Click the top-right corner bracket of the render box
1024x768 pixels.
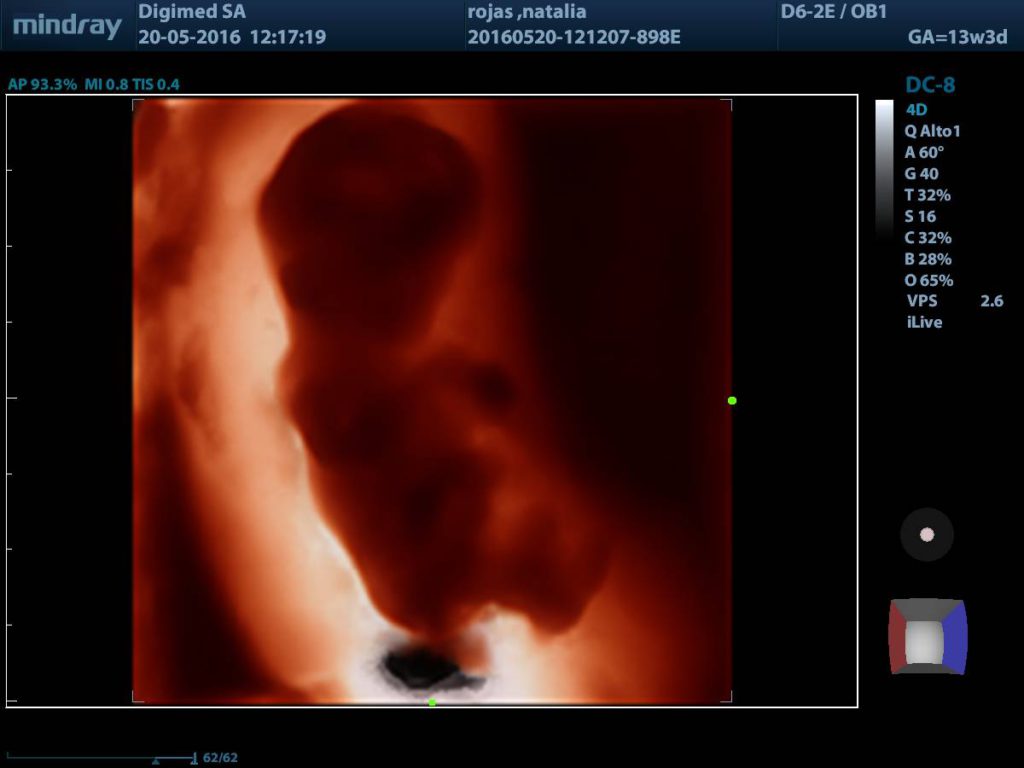coord(727,104)
